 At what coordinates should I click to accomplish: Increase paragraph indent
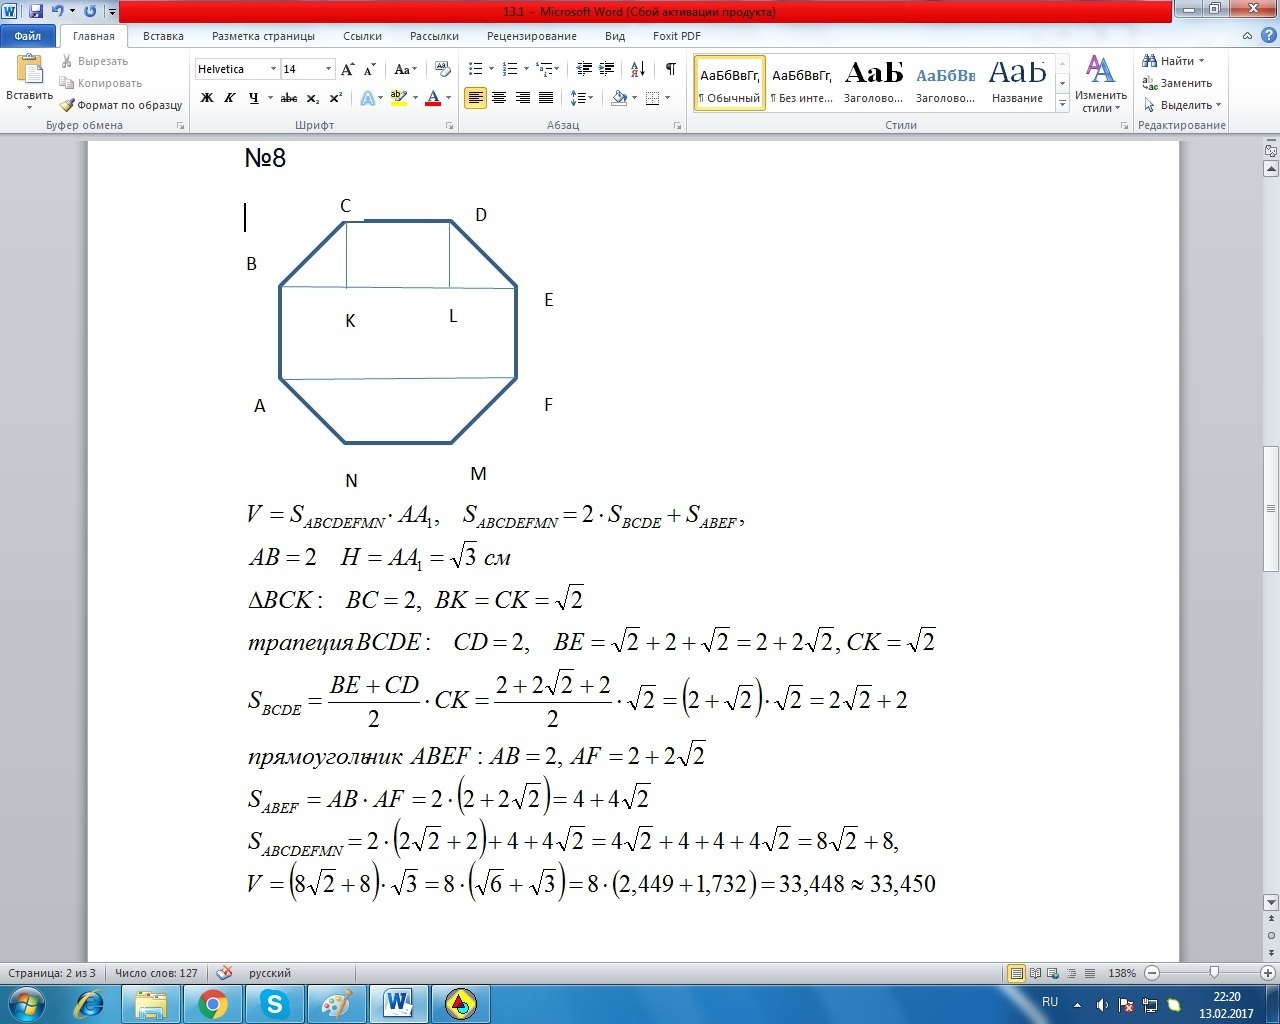click(x=608, y=69)
